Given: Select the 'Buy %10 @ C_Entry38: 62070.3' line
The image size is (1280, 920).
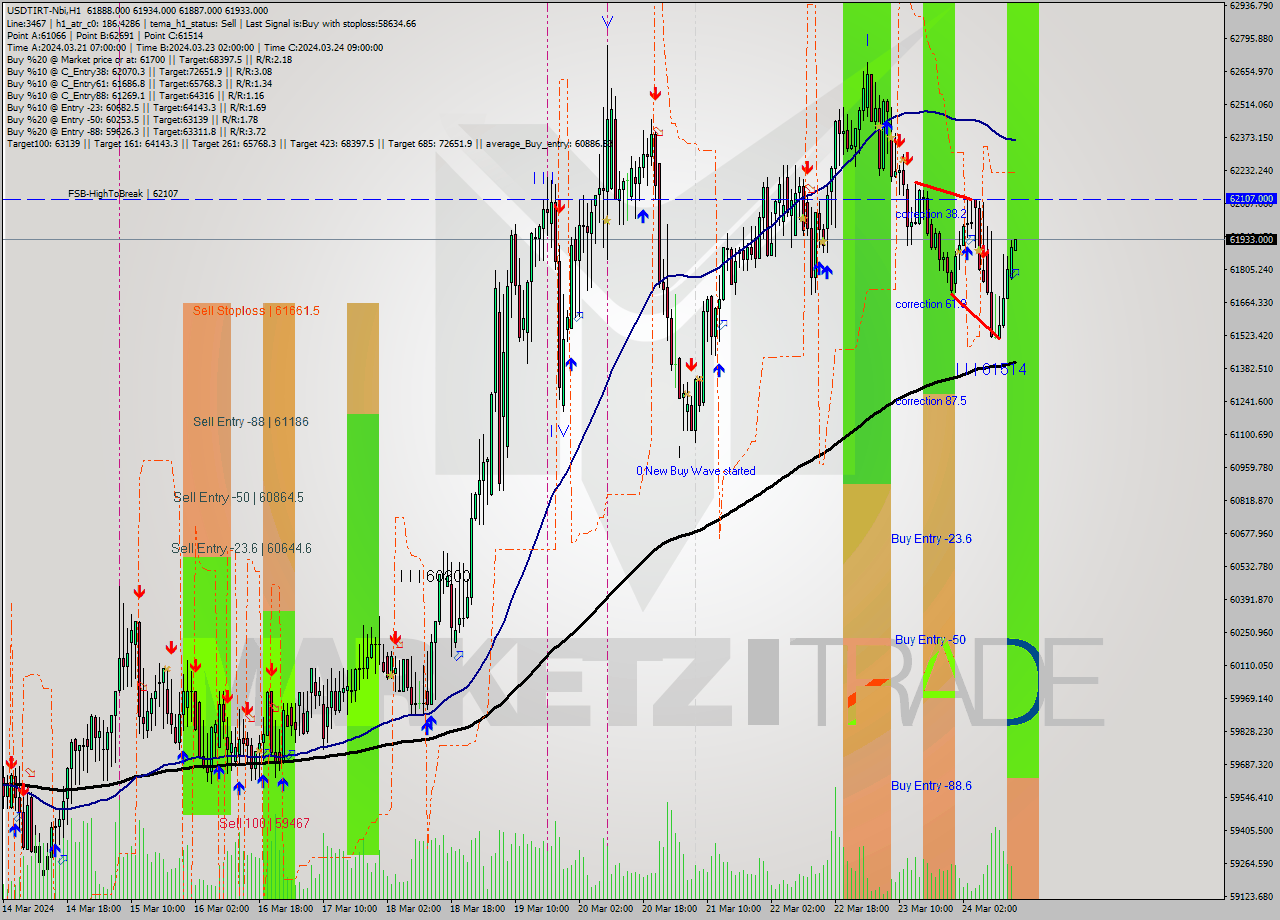Looking at the screenshot, I should 139,71.
